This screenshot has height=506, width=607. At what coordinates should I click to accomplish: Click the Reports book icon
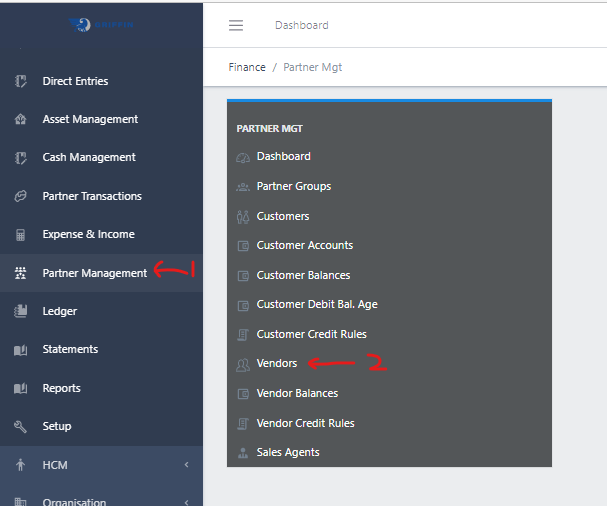[x=21, y=388]
